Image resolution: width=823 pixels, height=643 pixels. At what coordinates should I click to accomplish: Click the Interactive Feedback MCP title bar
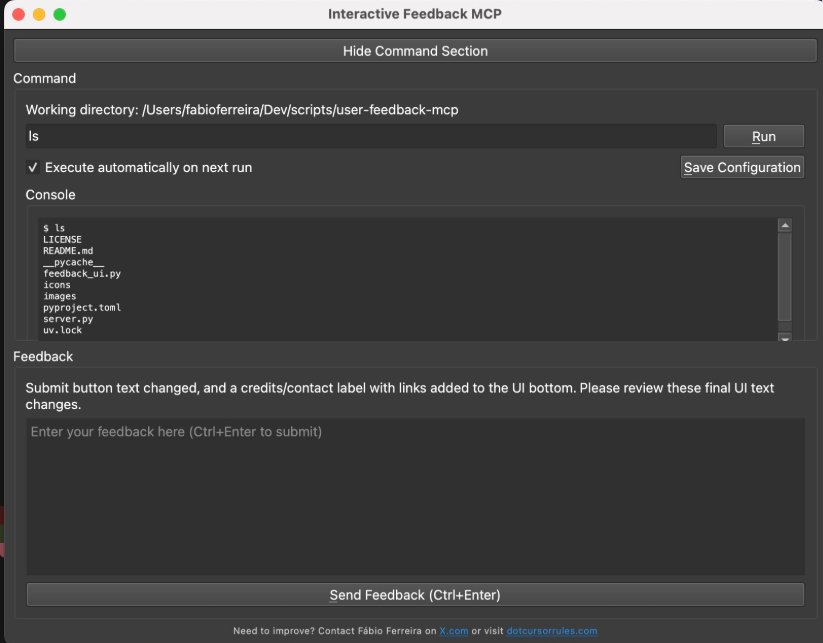click(415, 14)
